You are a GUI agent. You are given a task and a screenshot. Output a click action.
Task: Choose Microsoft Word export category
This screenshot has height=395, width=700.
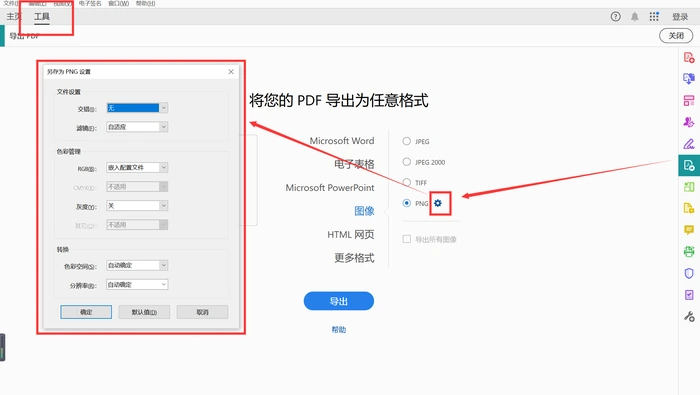pos(342,141)
